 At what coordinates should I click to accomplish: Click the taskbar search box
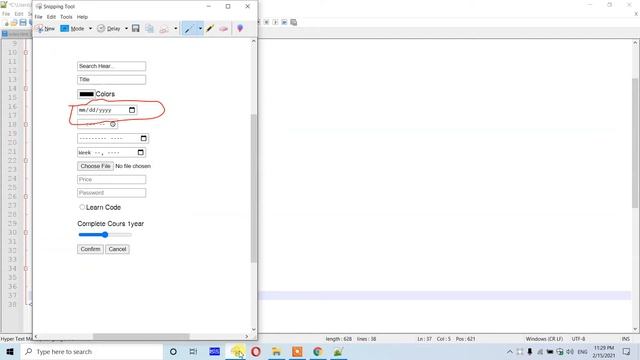(91, 351)
